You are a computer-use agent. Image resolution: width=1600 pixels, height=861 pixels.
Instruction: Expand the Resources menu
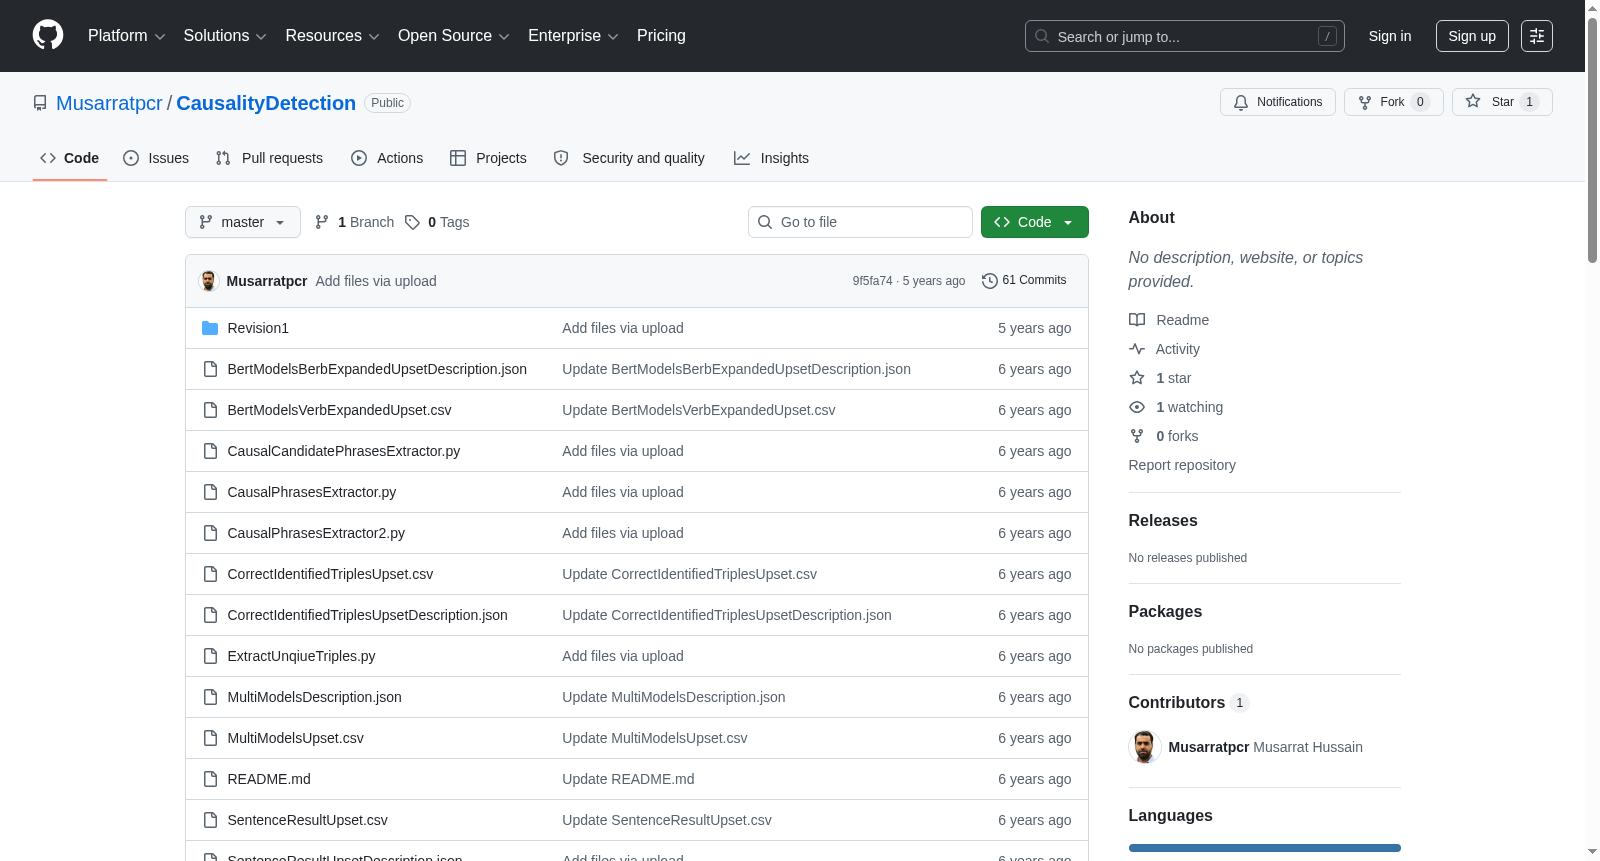[x=332, y=36]
